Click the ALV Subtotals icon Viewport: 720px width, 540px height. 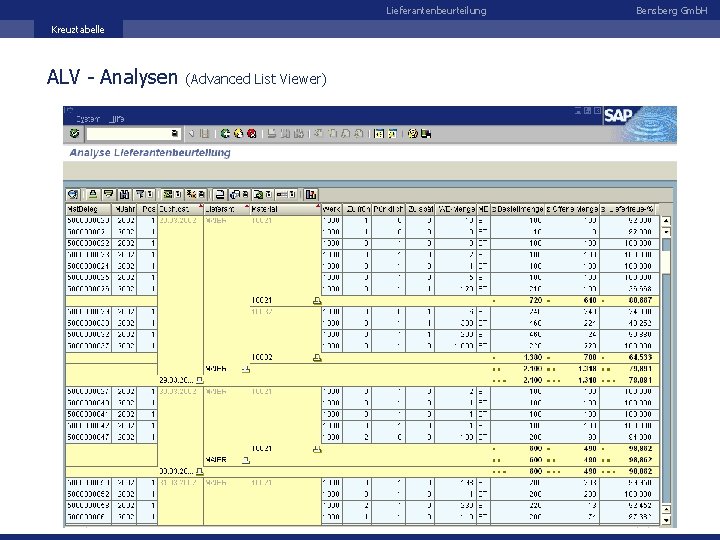pos(192,195)
